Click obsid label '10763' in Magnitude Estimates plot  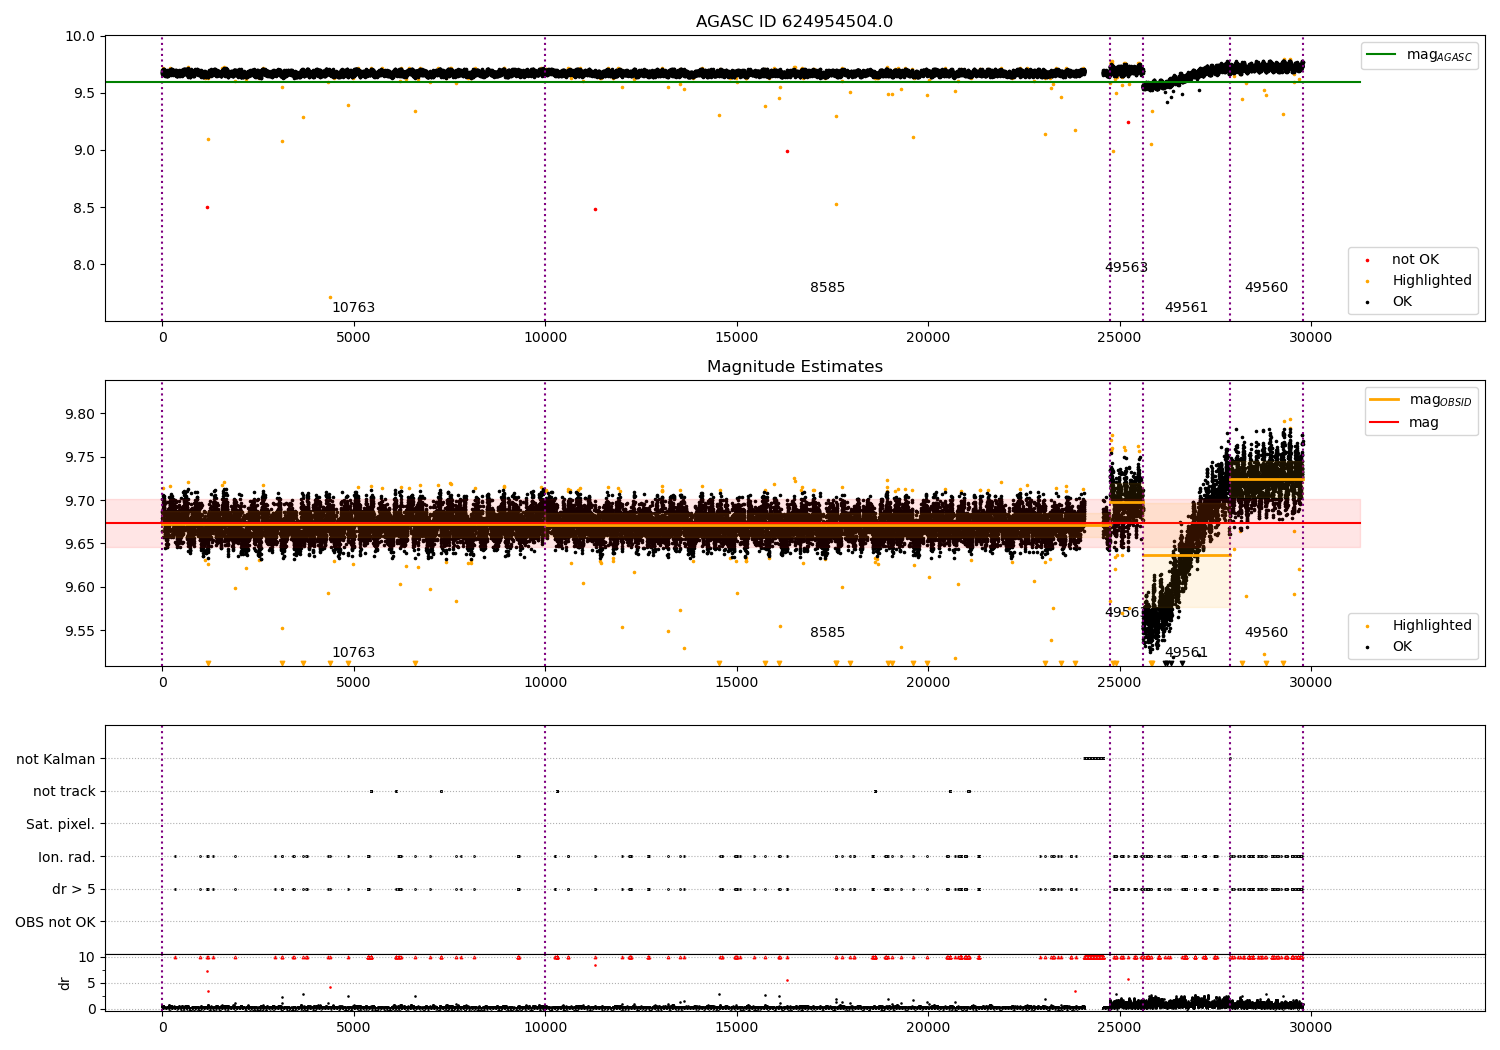[353, 653]
